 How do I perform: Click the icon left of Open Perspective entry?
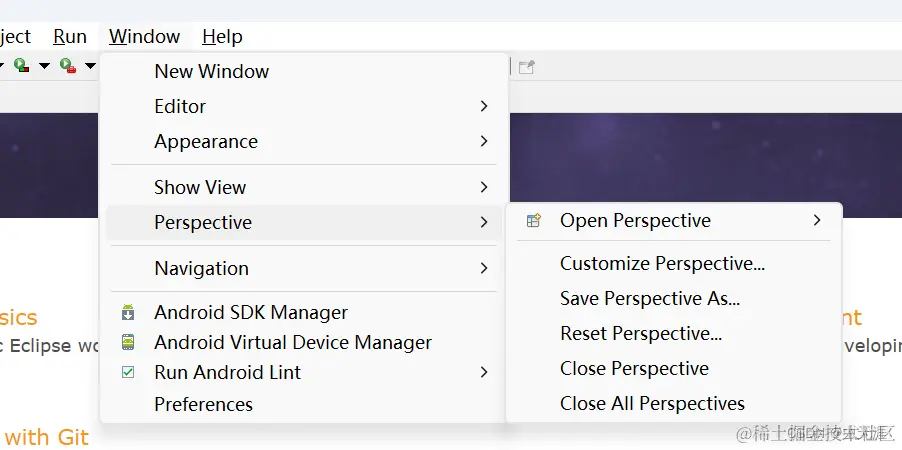pos(534,221)
